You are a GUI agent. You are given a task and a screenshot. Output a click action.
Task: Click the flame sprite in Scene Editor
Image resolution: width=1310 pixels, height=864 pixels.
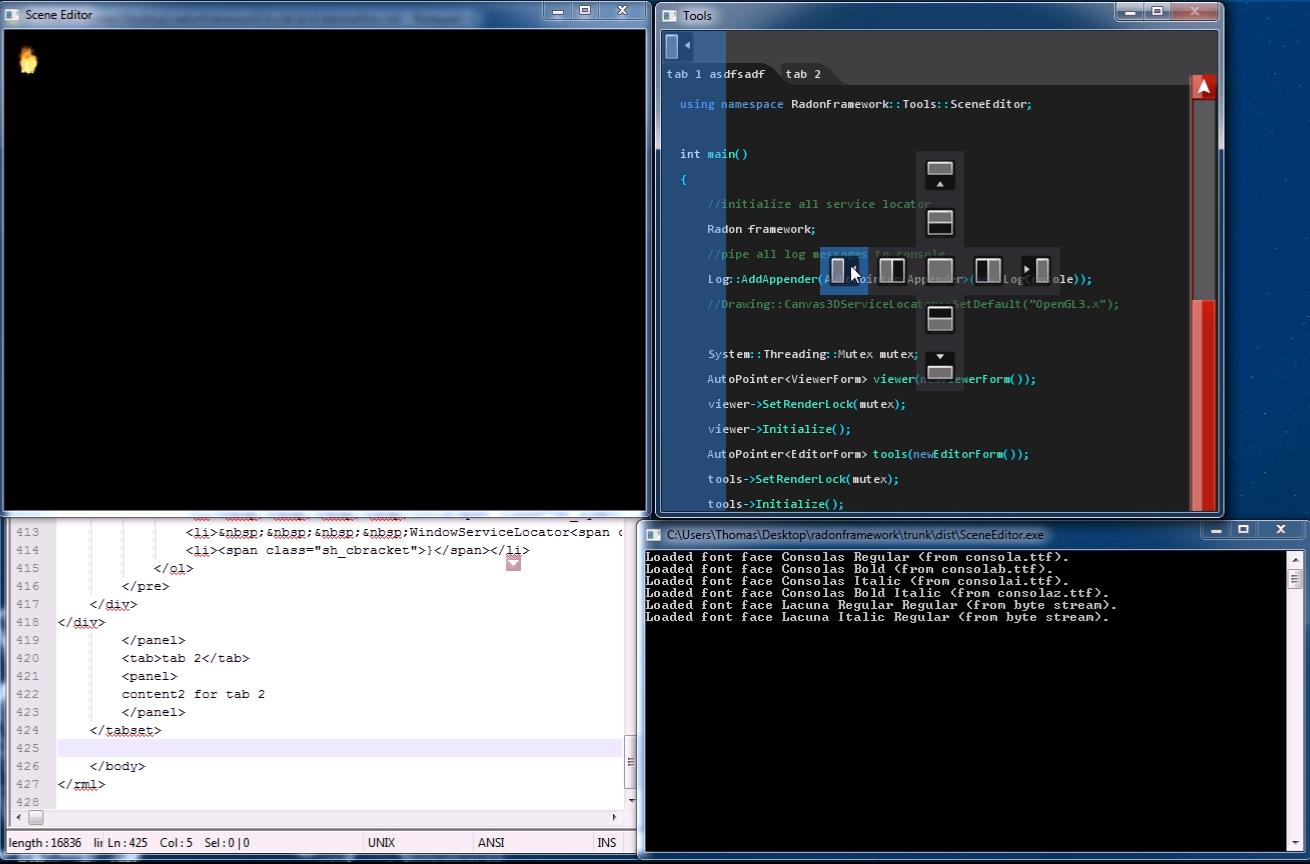[x=28, y=60]
